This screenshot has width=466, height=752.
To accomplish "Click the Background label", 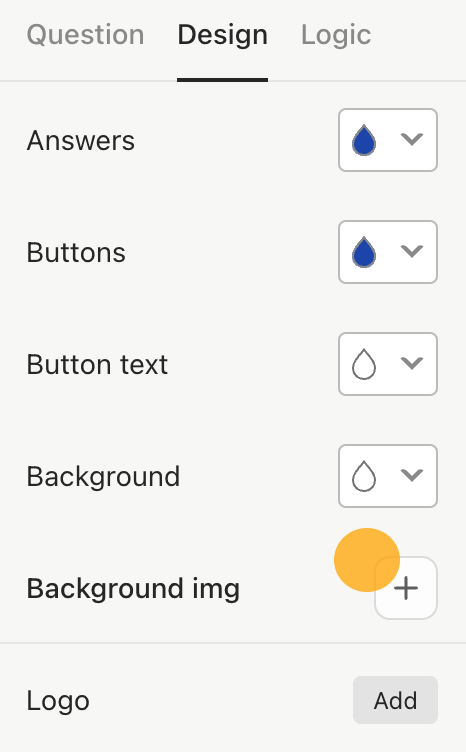I will (103, 476).
